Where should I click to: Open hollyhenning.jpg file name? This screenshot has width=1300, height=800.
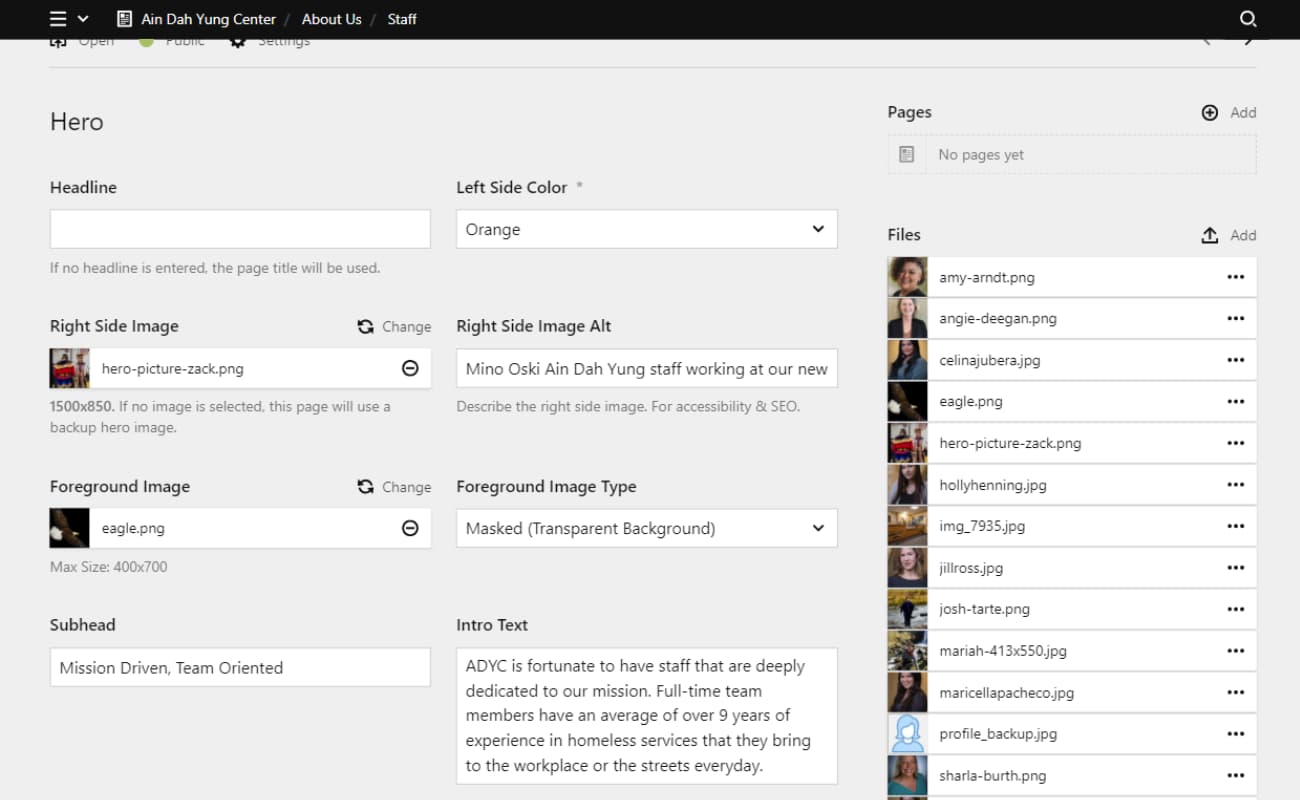[x=993, y=485]
